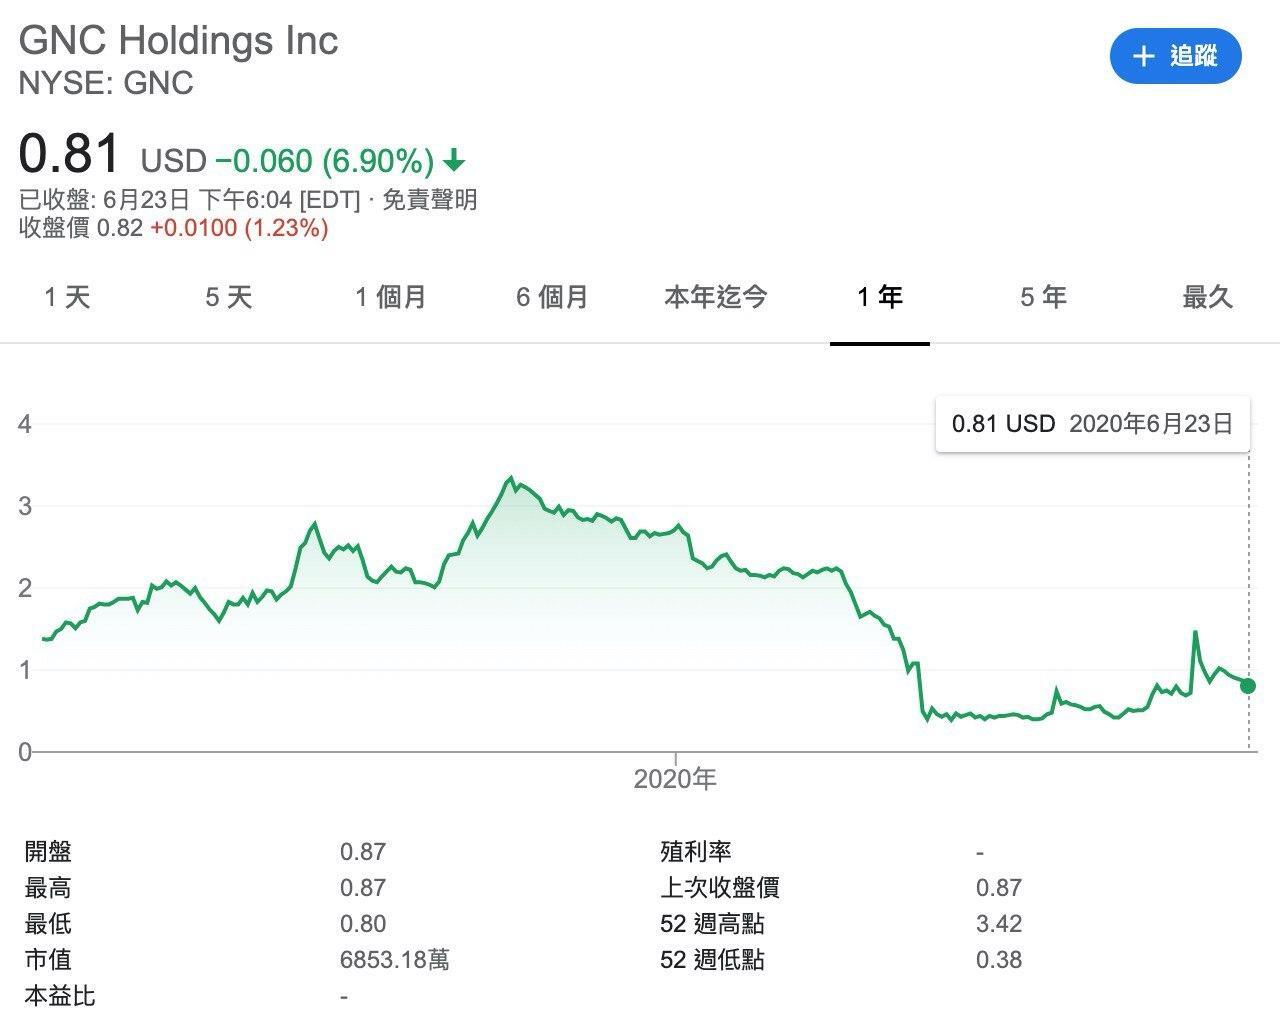Show the 最久 maximum range

pyautogui.click(x=1207, y=297)
